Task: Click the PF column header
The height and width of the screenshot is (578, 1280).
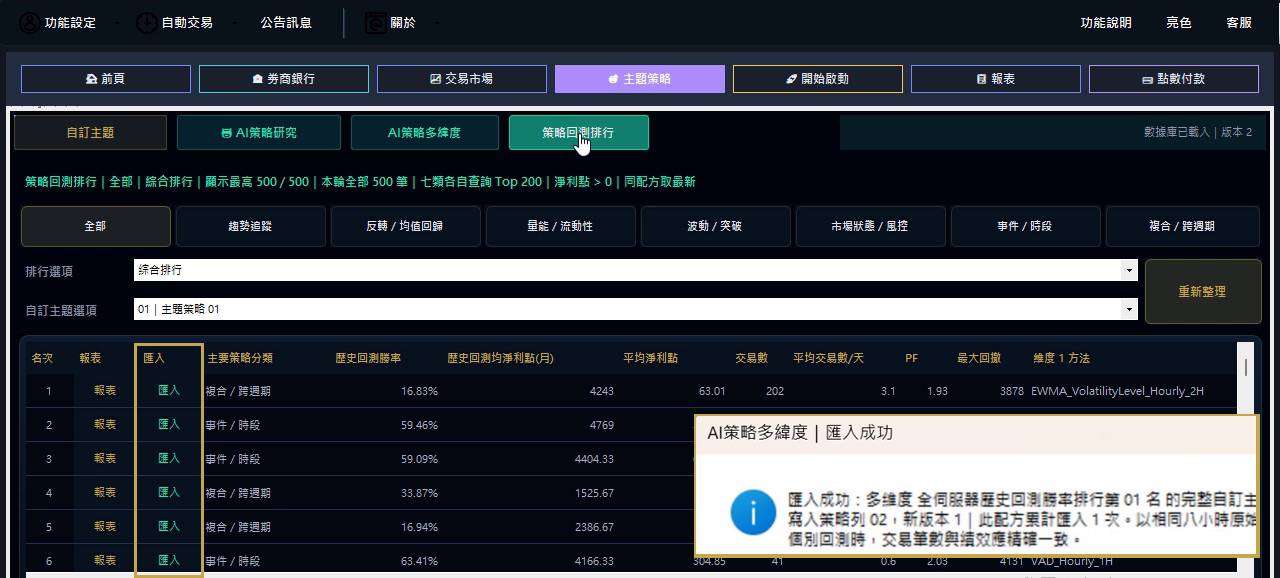Action: pyautogui.click(x=911, y=358)
